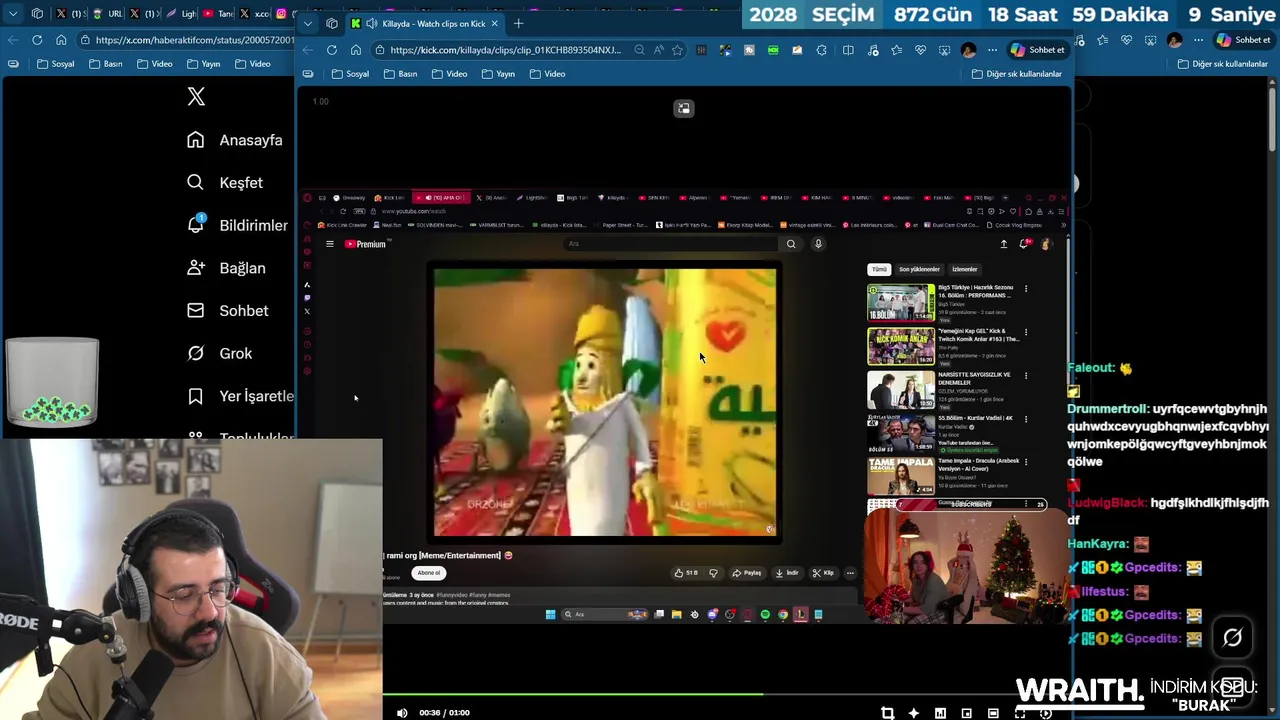This screenshot has width=1280, height=720.
Task: Open floating Grok button on X page
Action: 1232,637
